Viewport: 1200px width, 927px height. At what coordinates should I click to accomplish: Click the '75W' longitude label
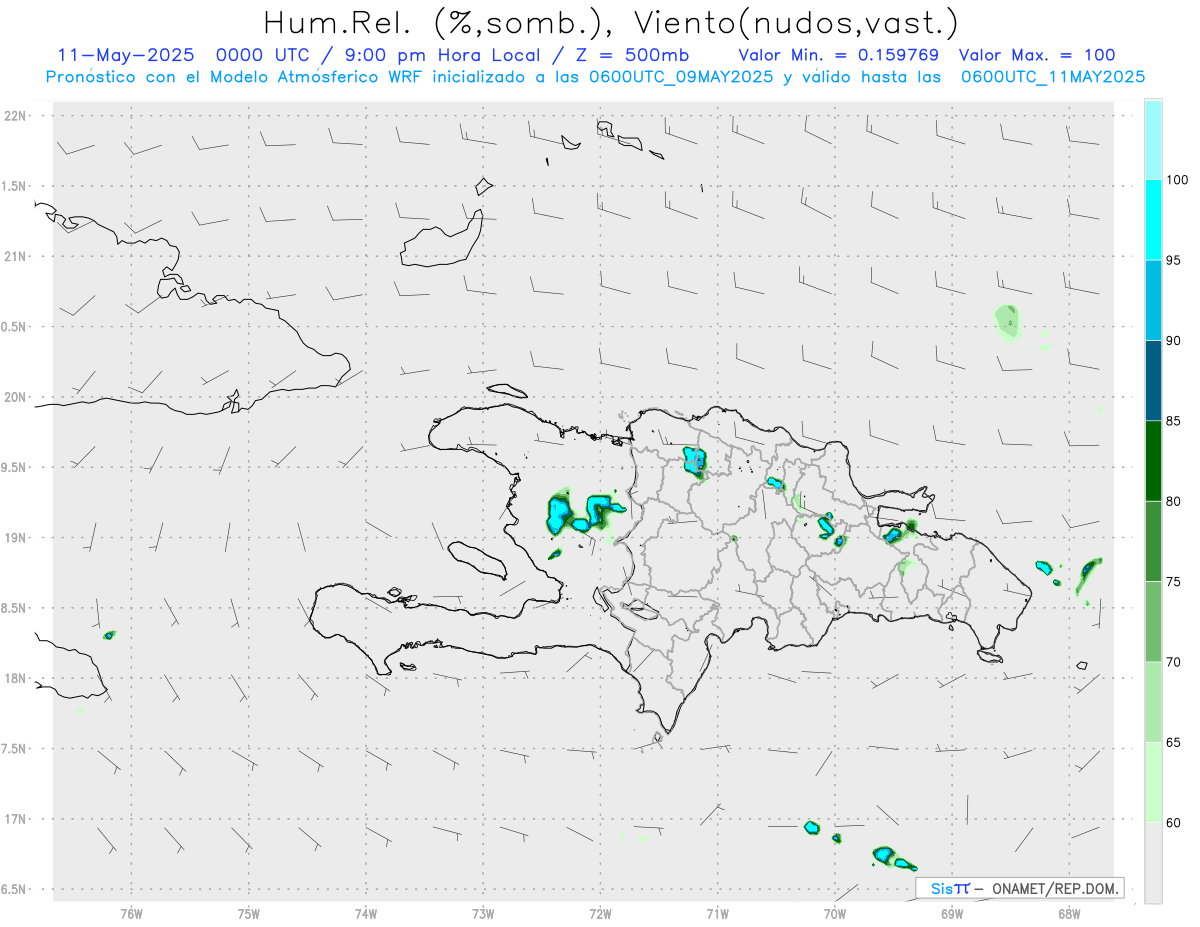pos(249,914)
